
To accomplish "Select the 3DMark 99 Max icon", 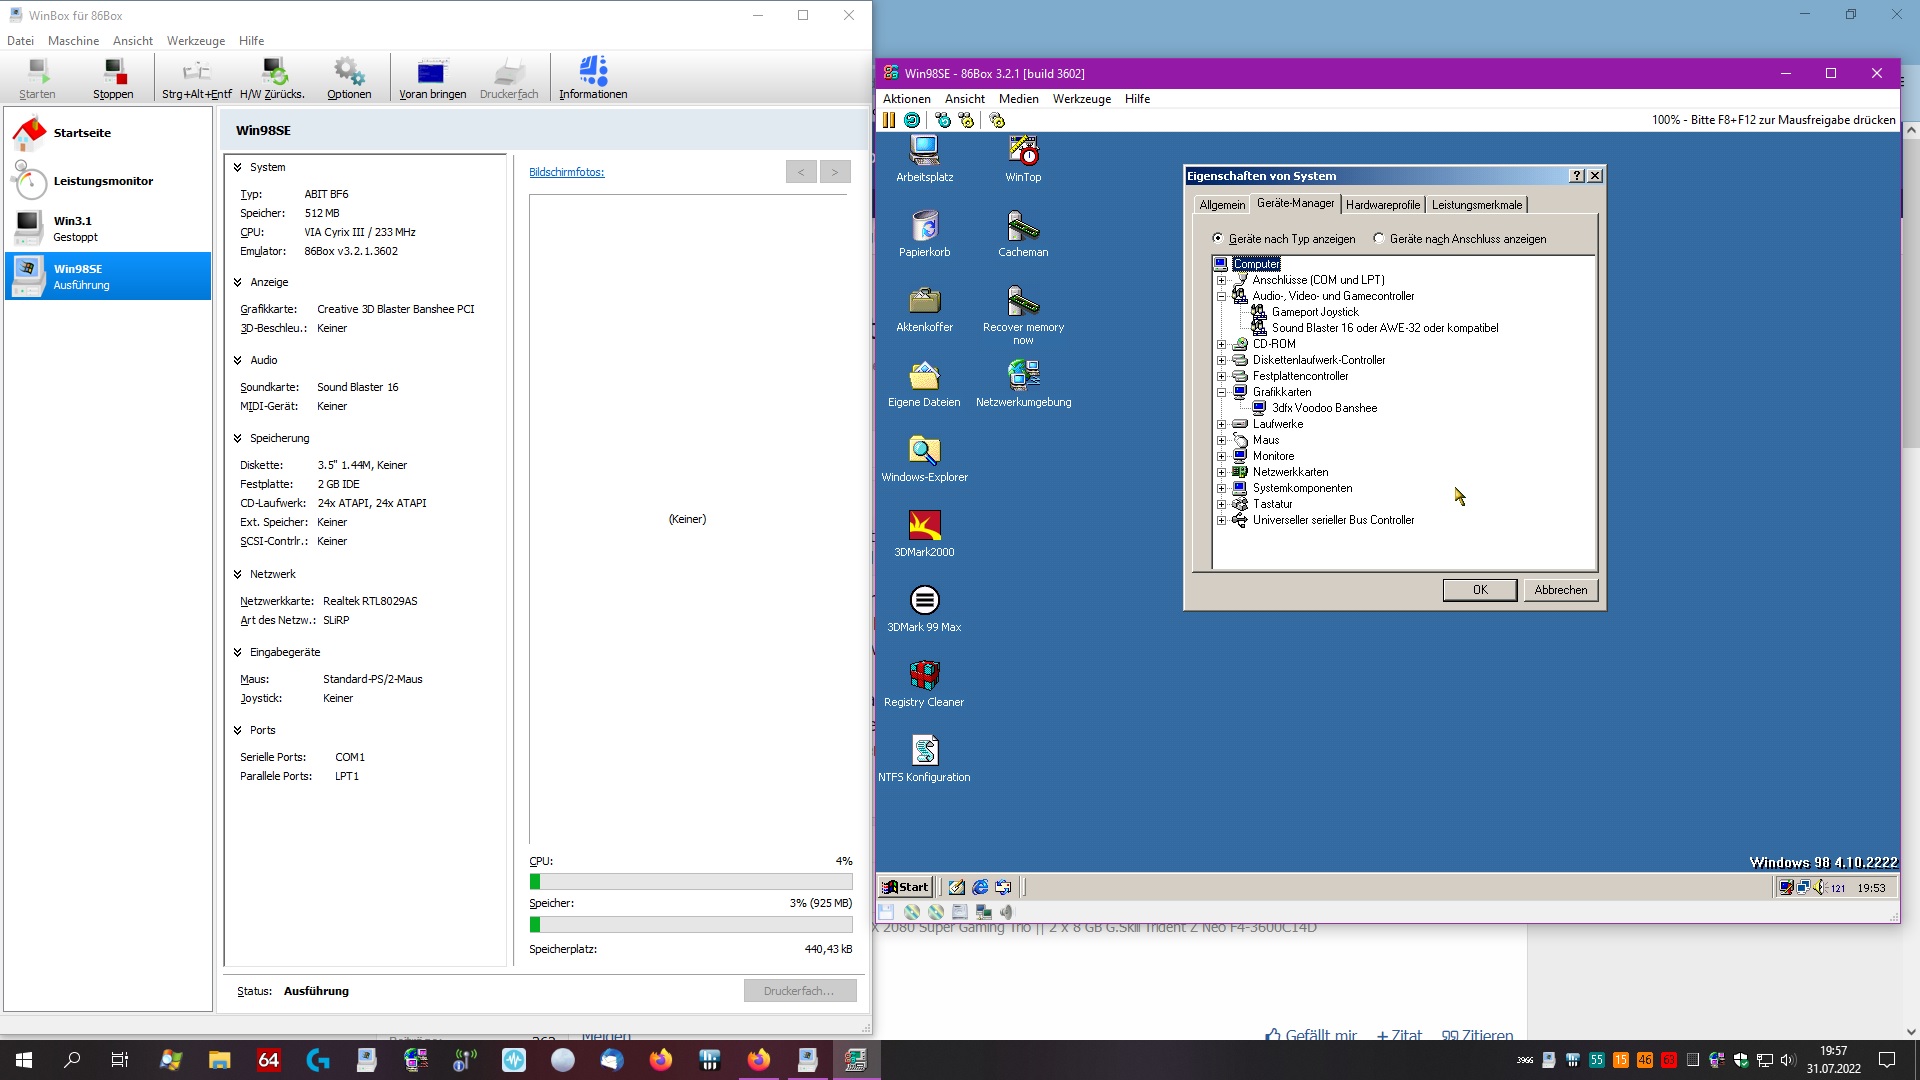I will click(924, 608).
